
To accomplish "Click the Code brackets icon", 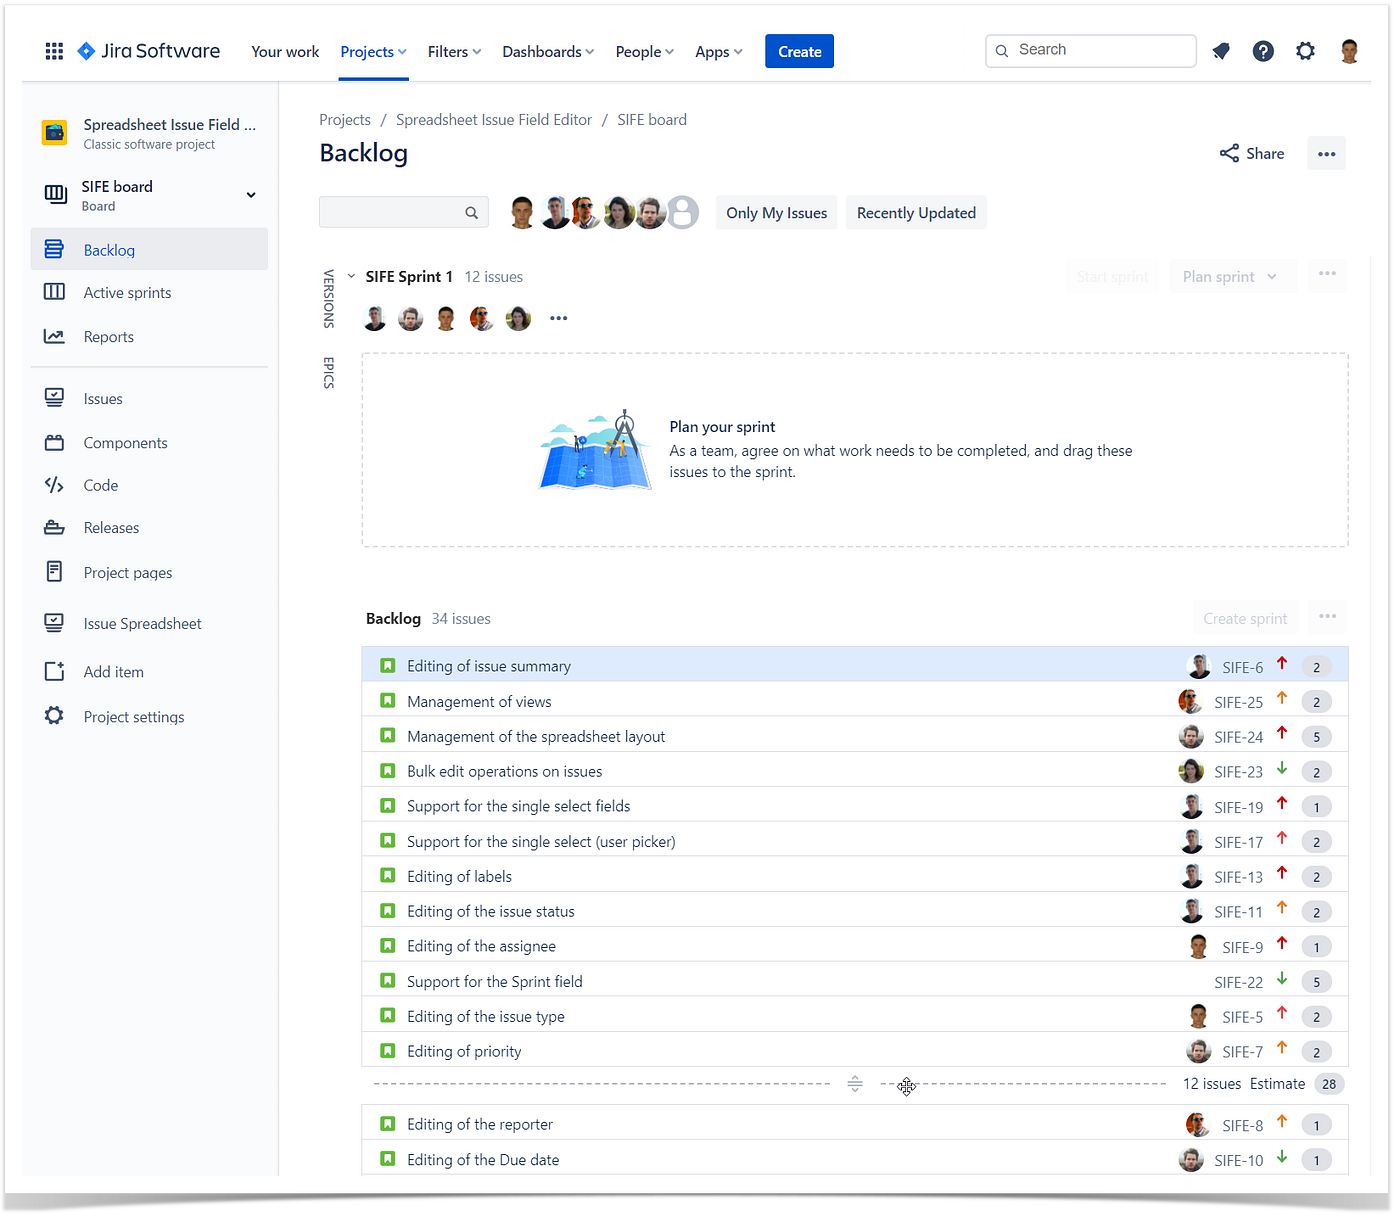I will [x=54, y=485].
